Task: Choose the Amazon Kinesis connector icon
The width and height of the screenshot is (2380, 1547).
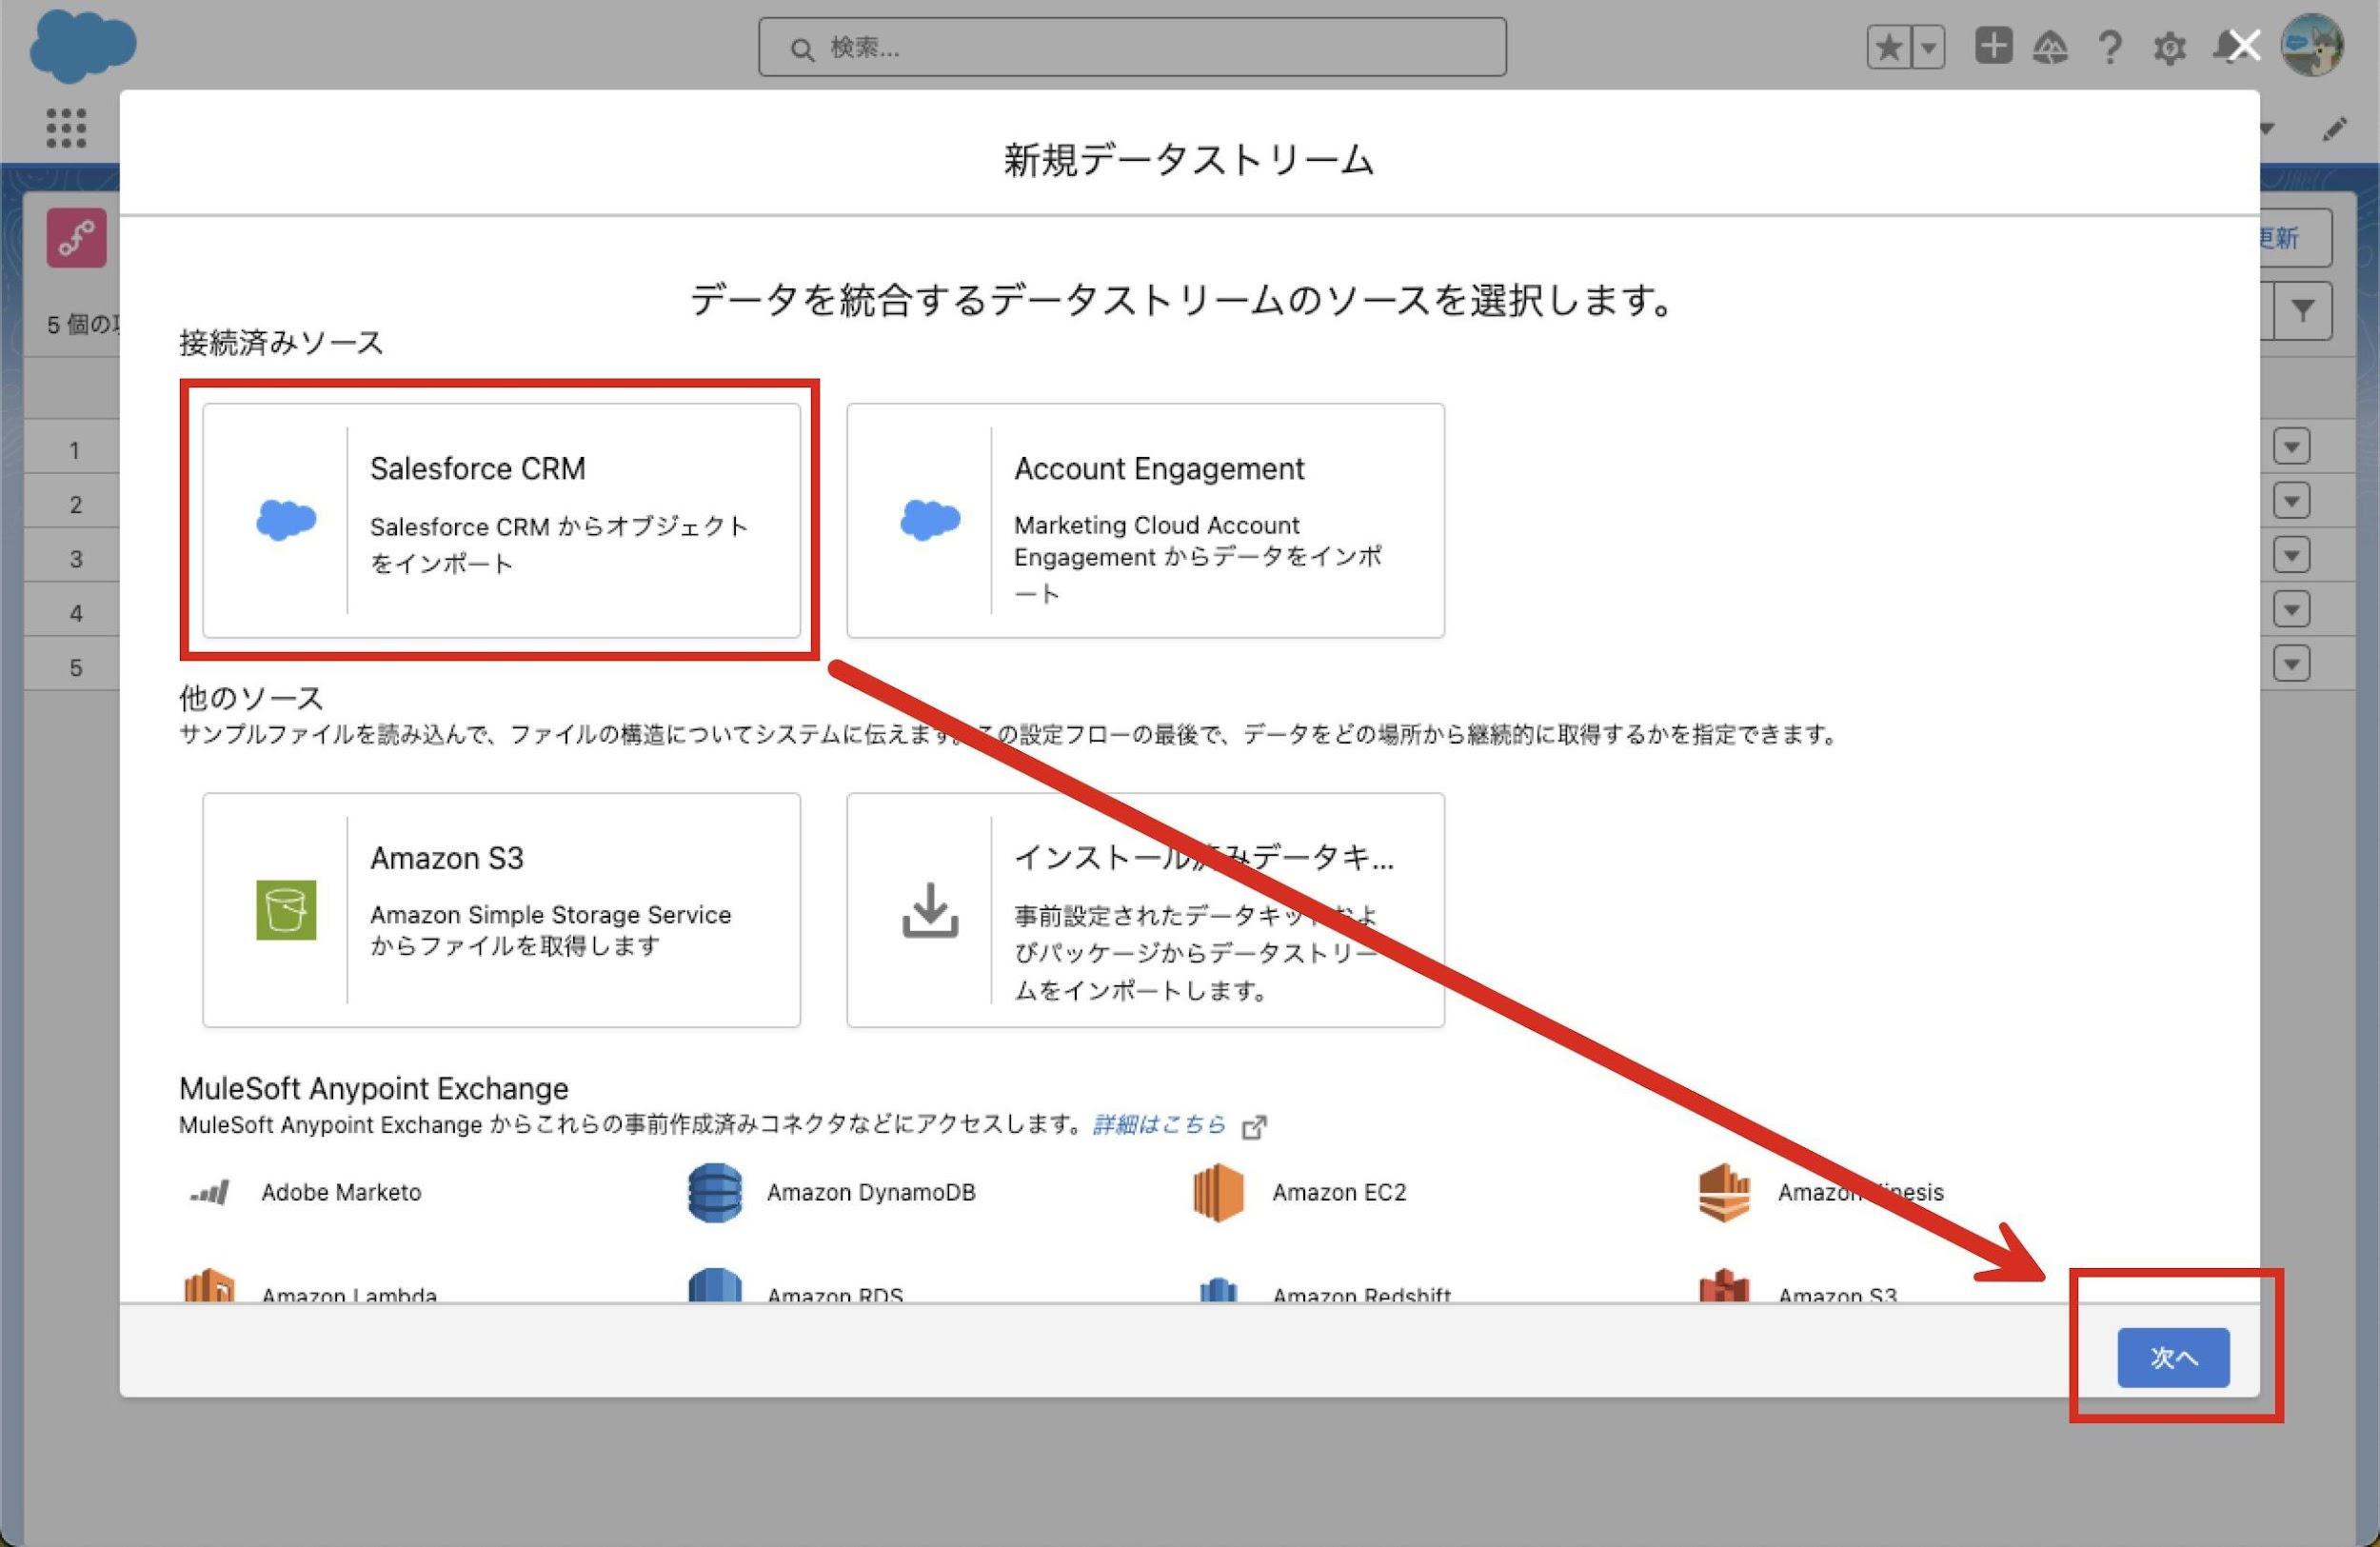Action: tap(1724, 1192)
